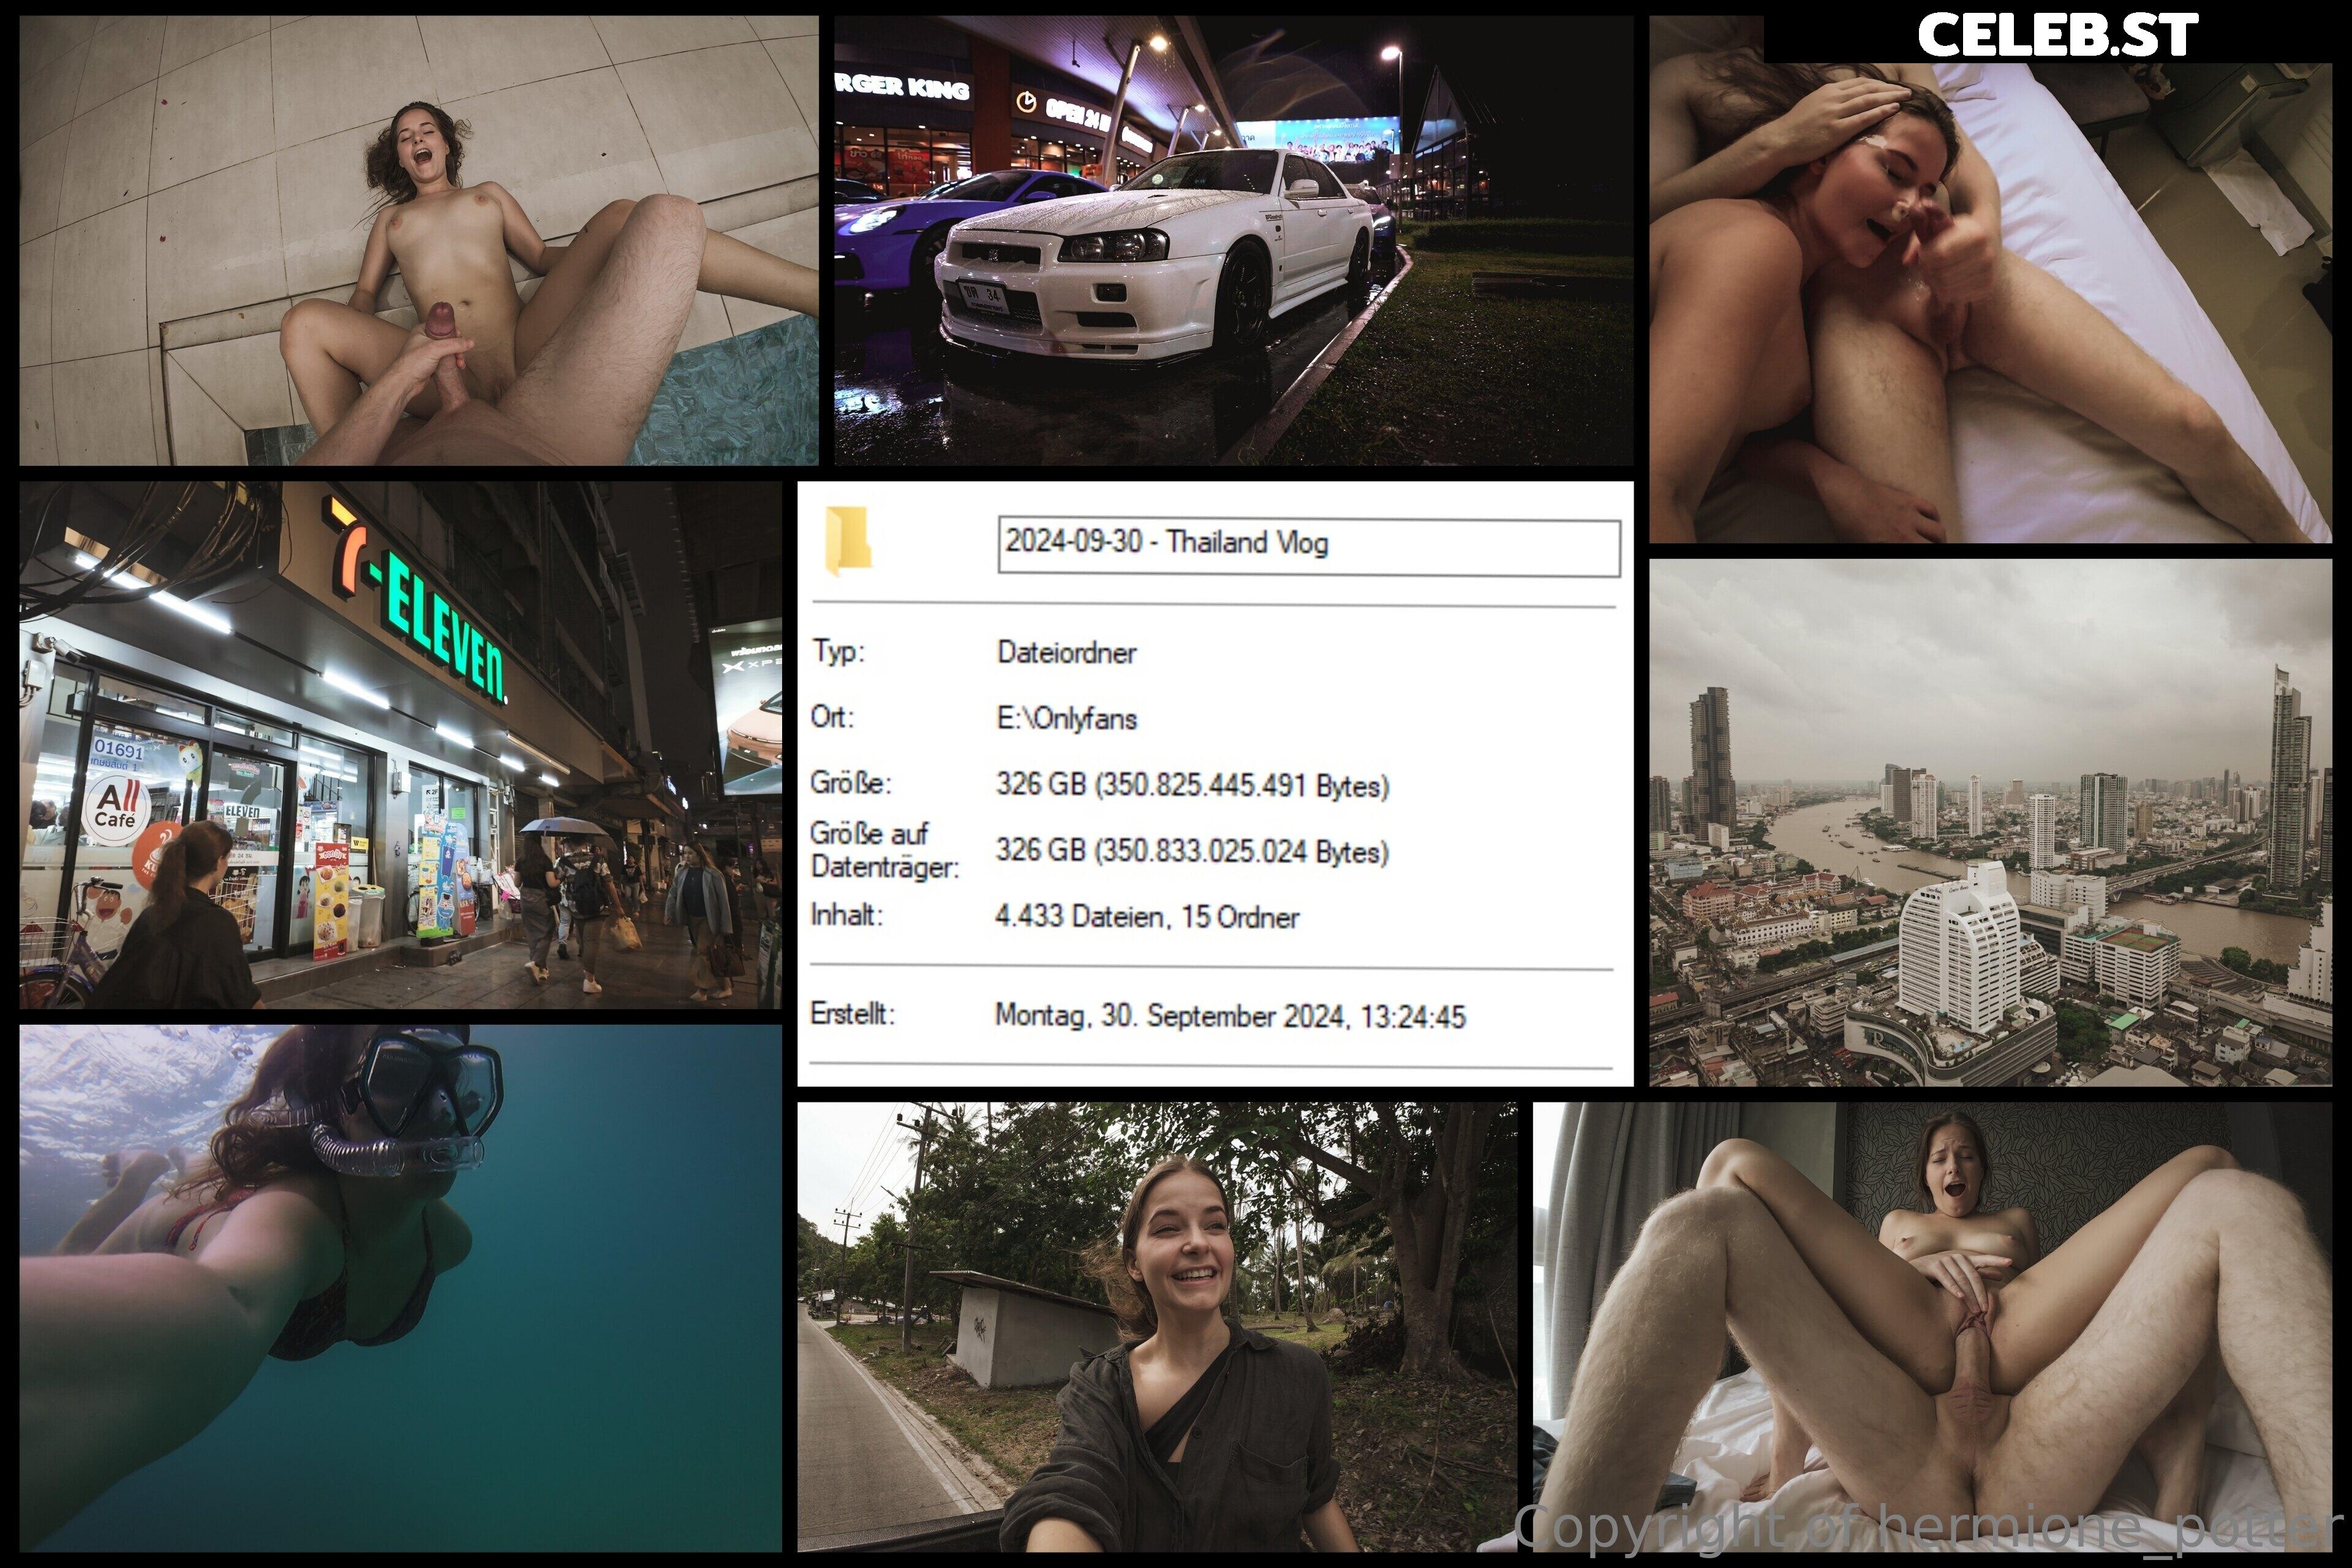Open the city skyline river photo thumbnail

(x=1990, y=822)
